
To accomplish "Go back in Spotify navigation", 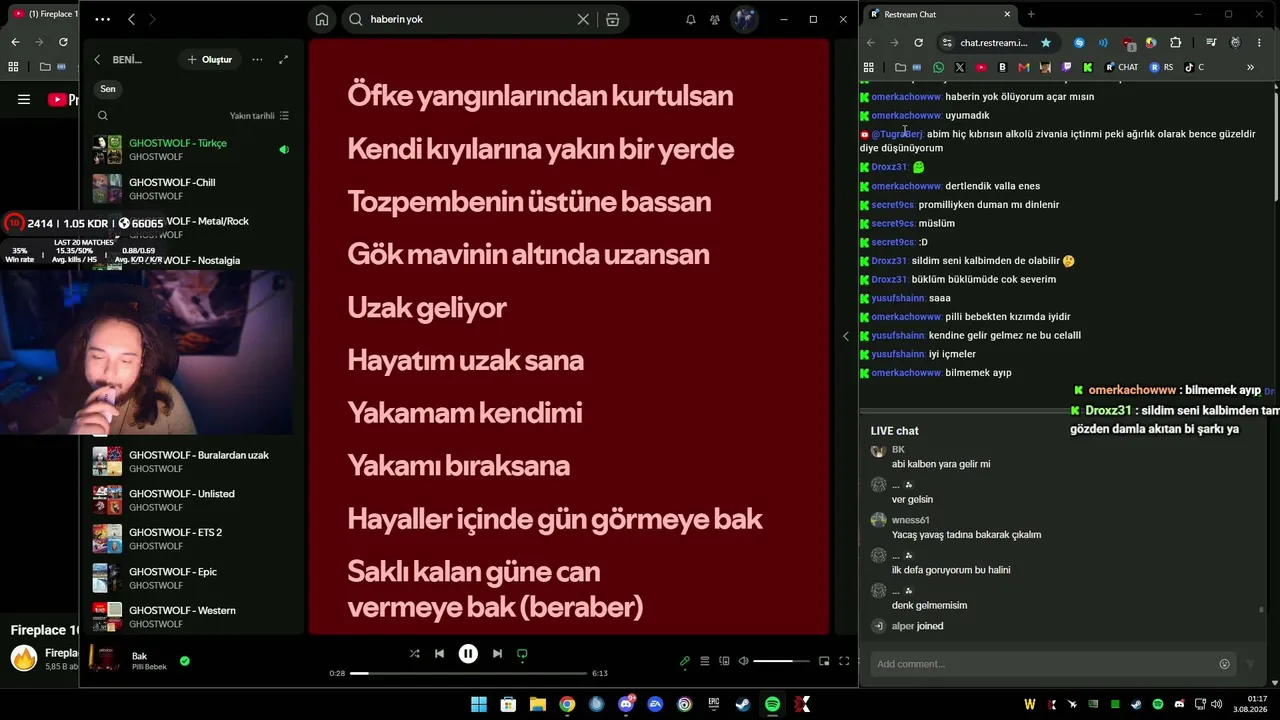I will 131,19.
